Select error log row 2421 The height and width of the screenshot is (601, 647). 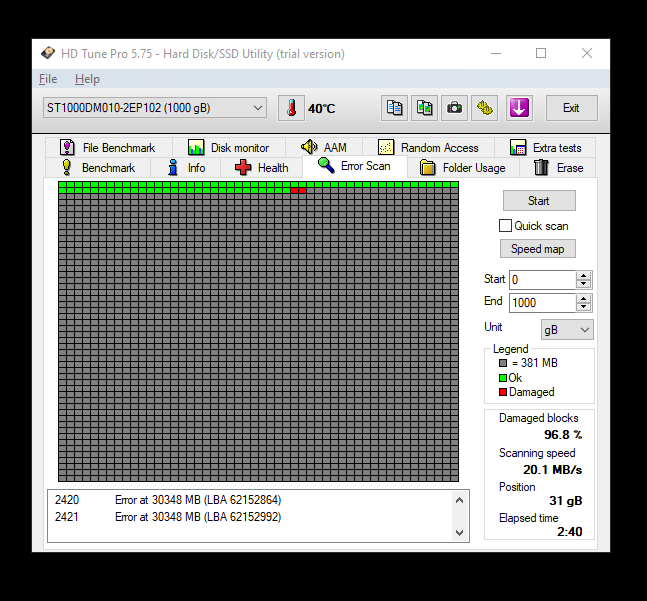250,517
